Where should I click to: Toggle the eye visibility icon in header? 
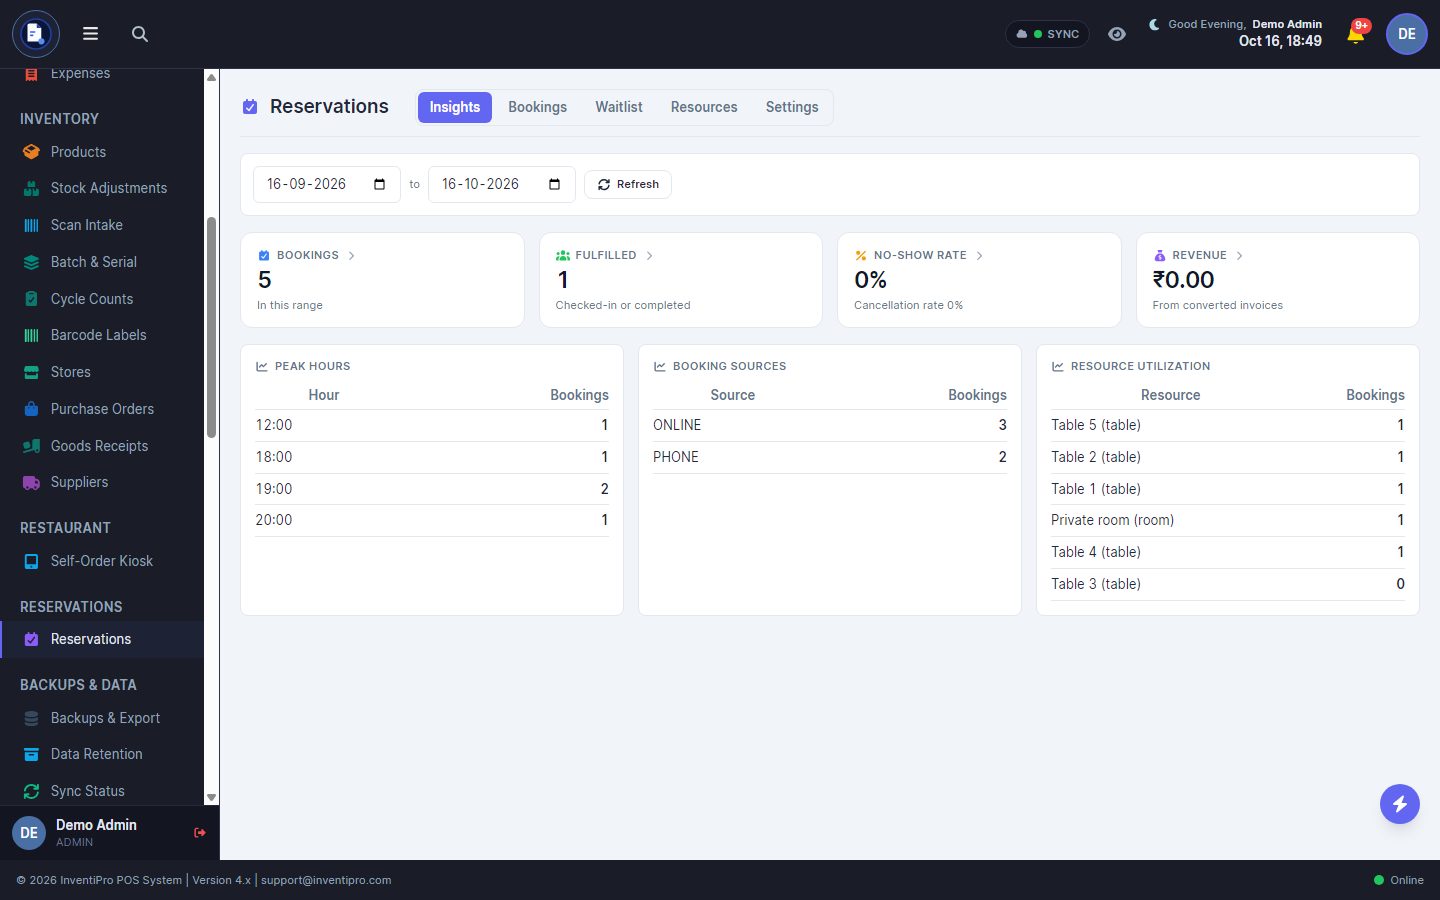[x=1117, y=34]
